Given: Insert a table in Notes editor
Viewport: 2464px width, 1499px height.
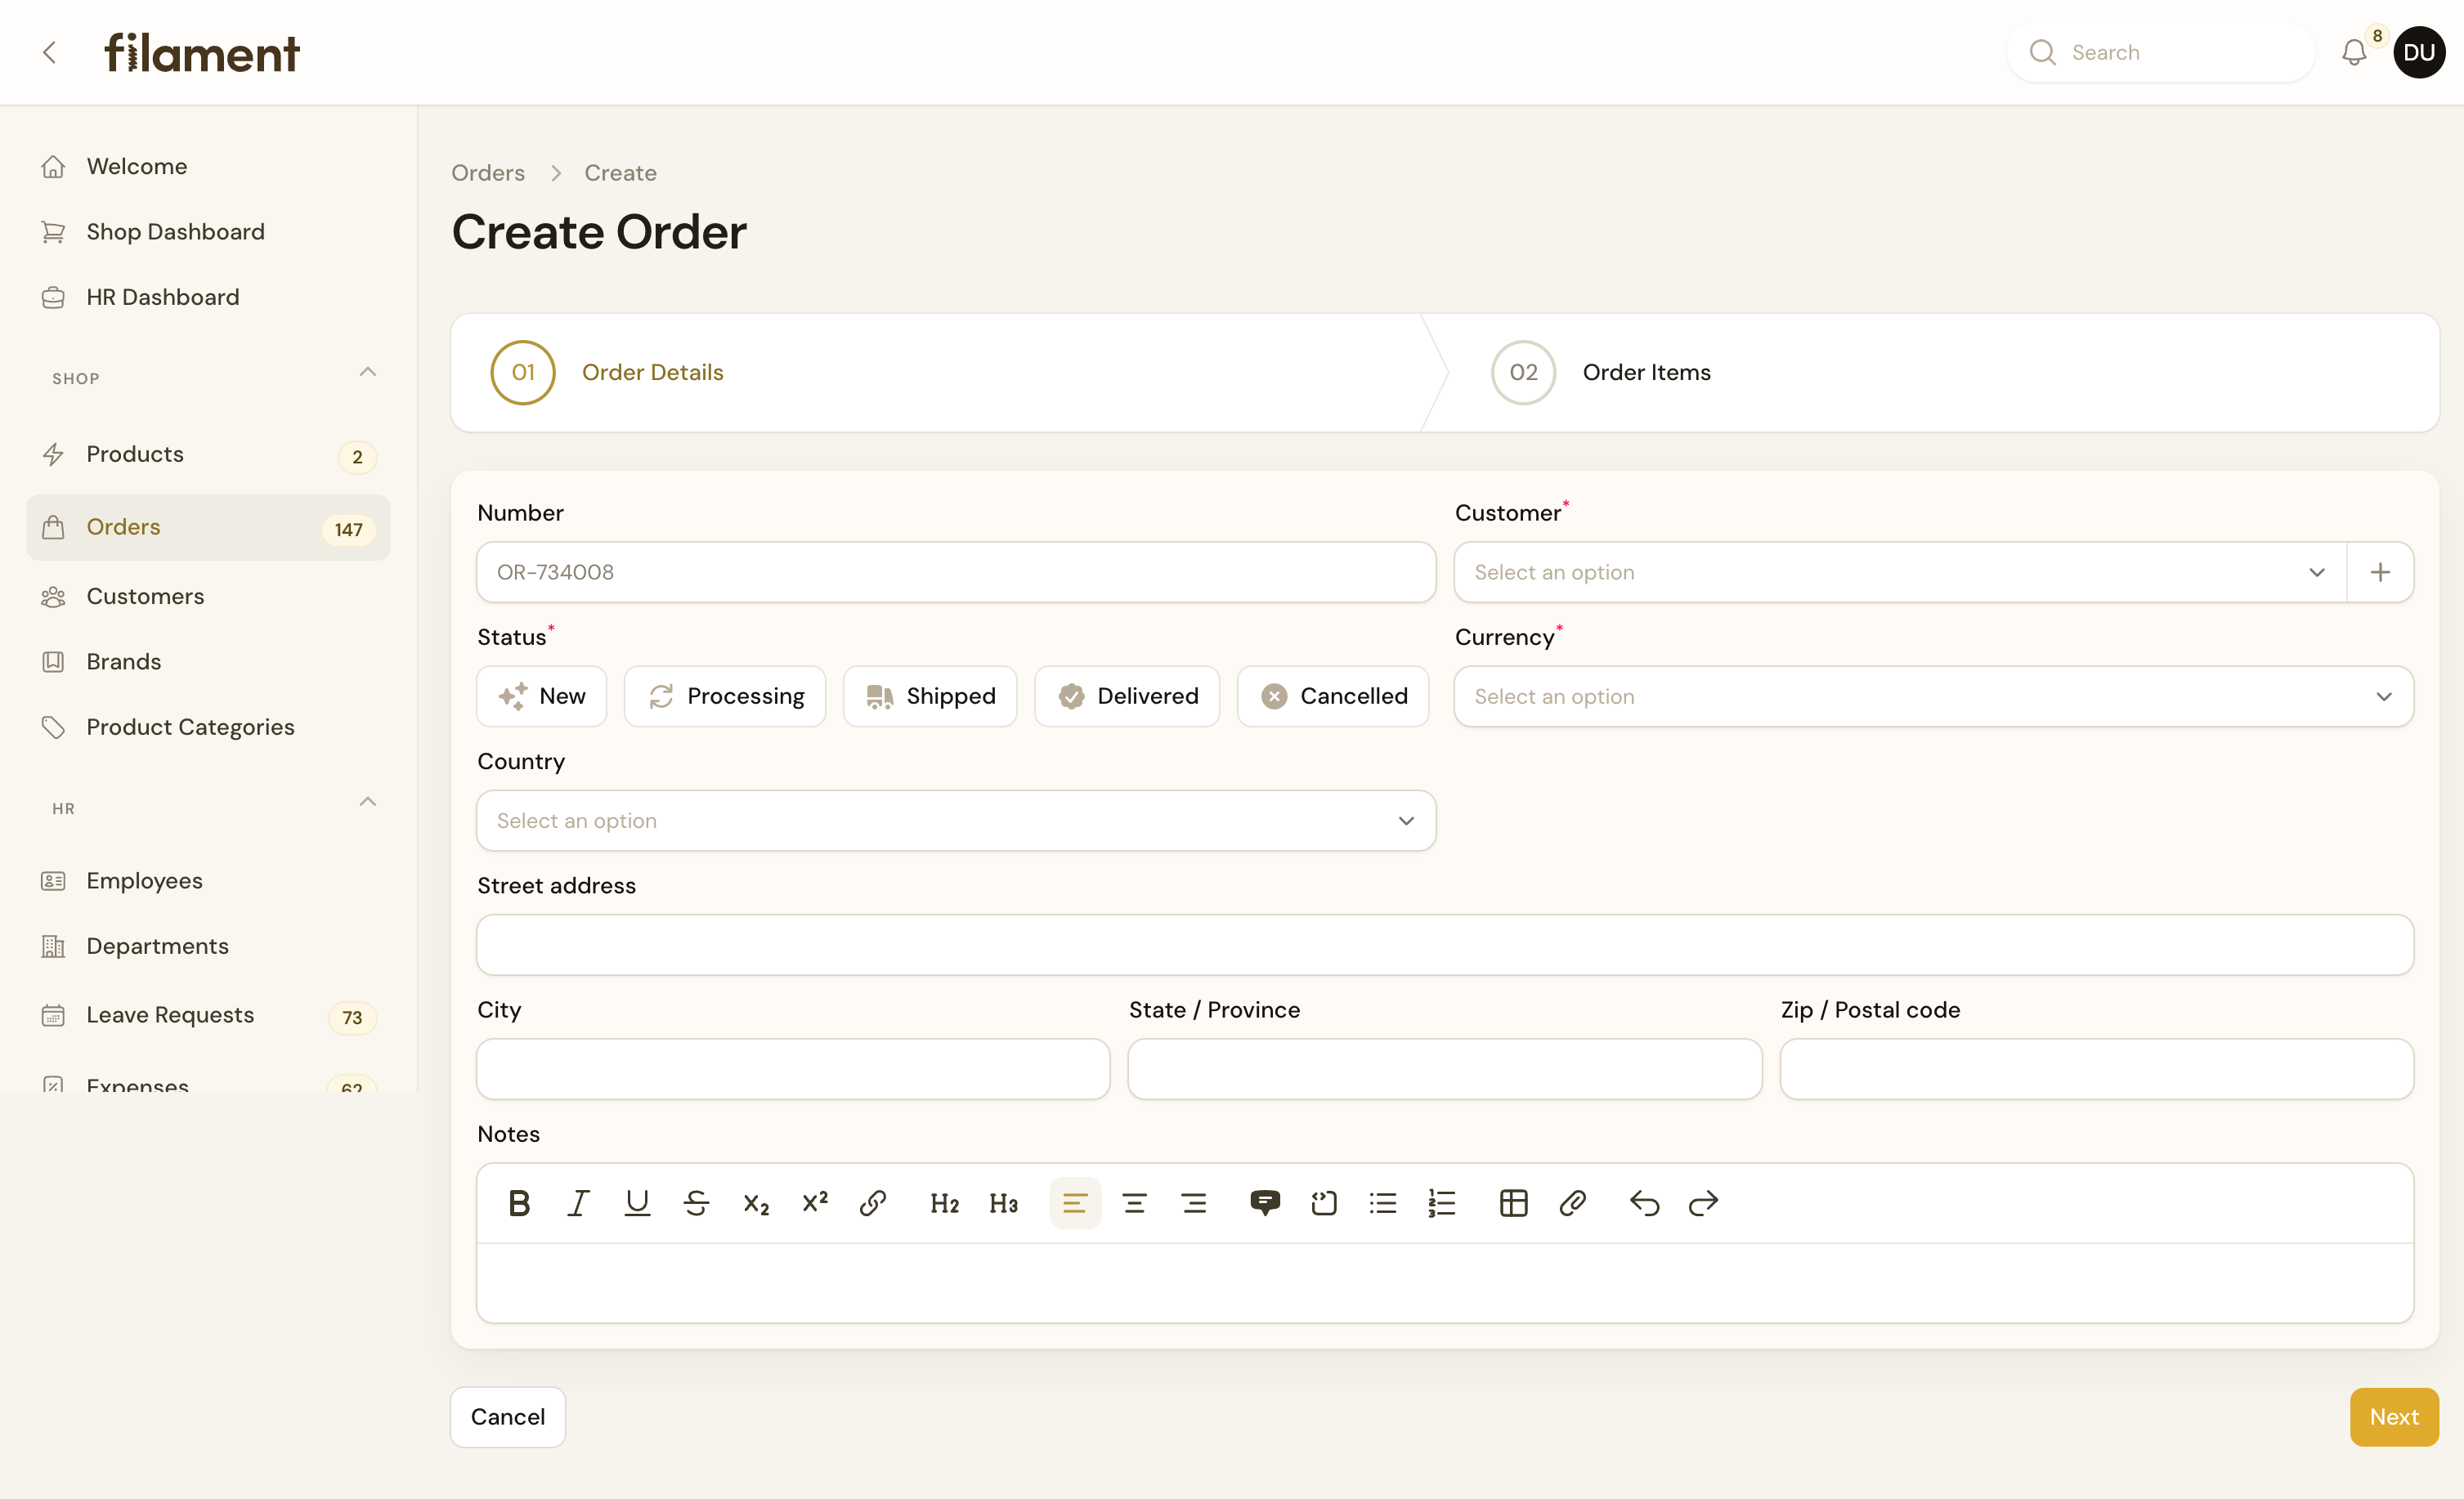Looking at the screenshot, I should click(x=1514, y=1203).
